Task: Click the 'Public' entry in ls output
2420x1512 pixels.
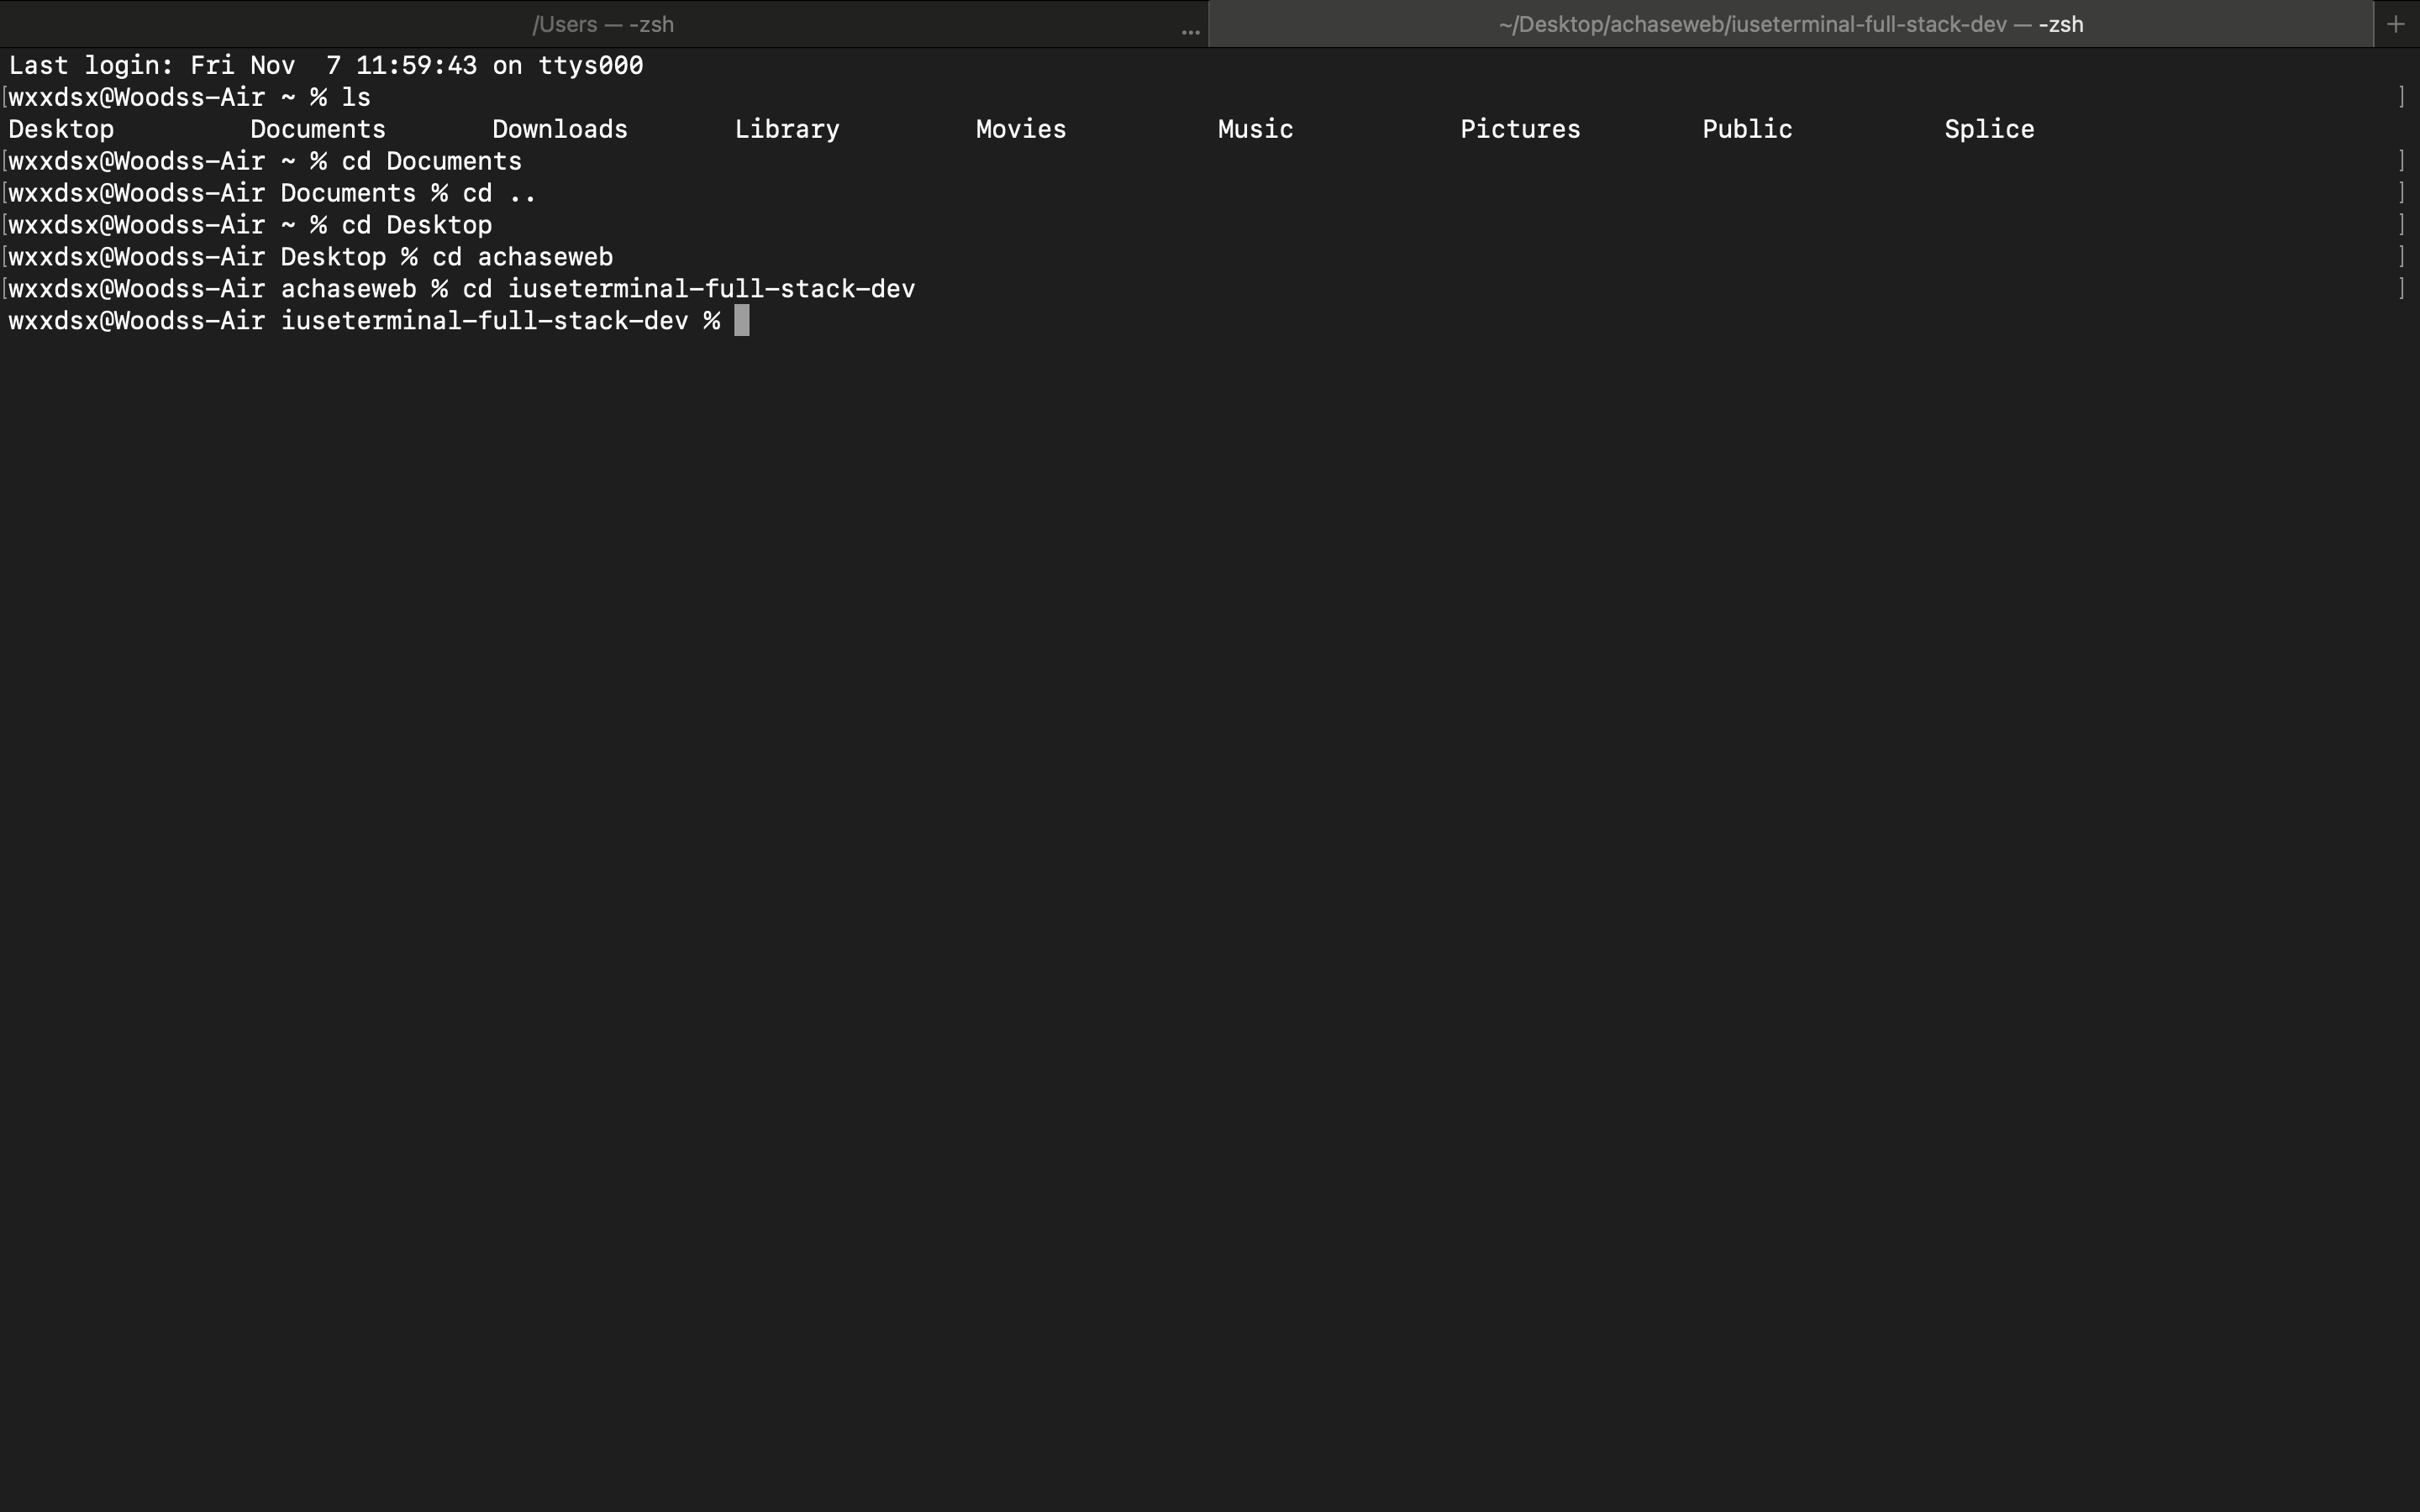Action: coord(1747,129)
